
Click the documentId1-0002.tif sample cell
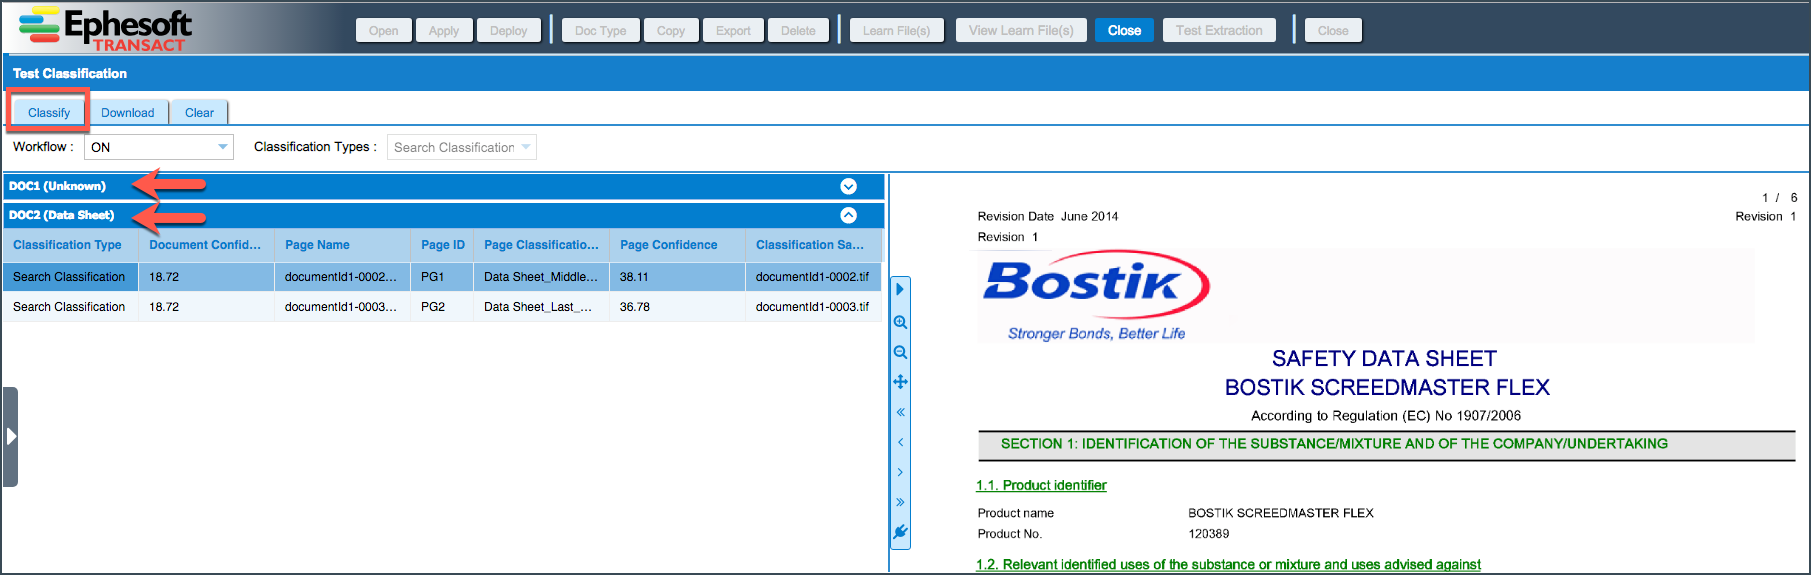point(813,277)
